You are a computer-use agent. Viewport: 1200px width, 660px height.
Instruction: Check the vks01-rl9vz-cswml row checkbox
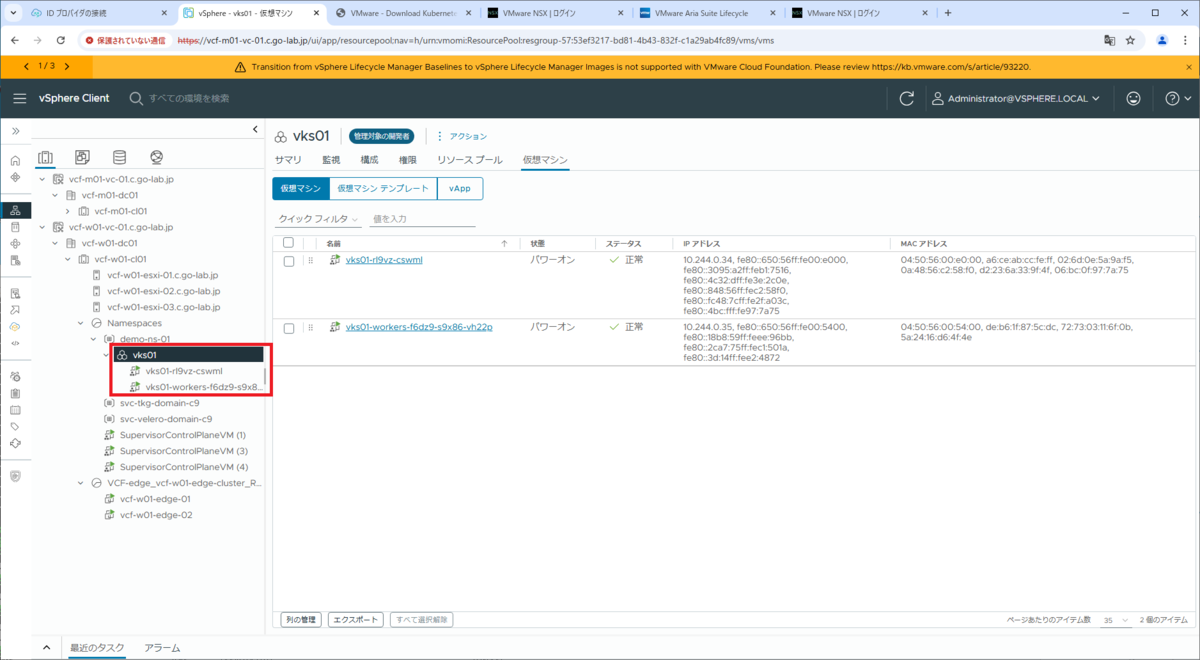289,261
